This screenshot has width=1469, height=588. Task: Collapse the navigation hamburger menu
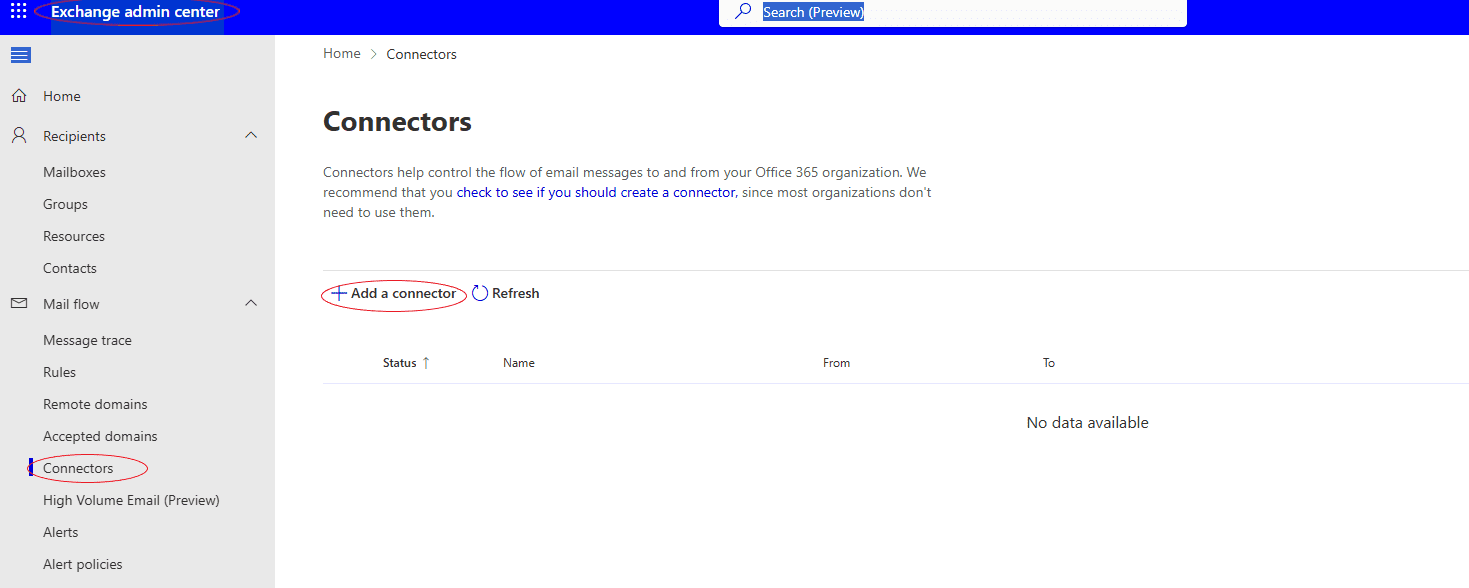20,55
